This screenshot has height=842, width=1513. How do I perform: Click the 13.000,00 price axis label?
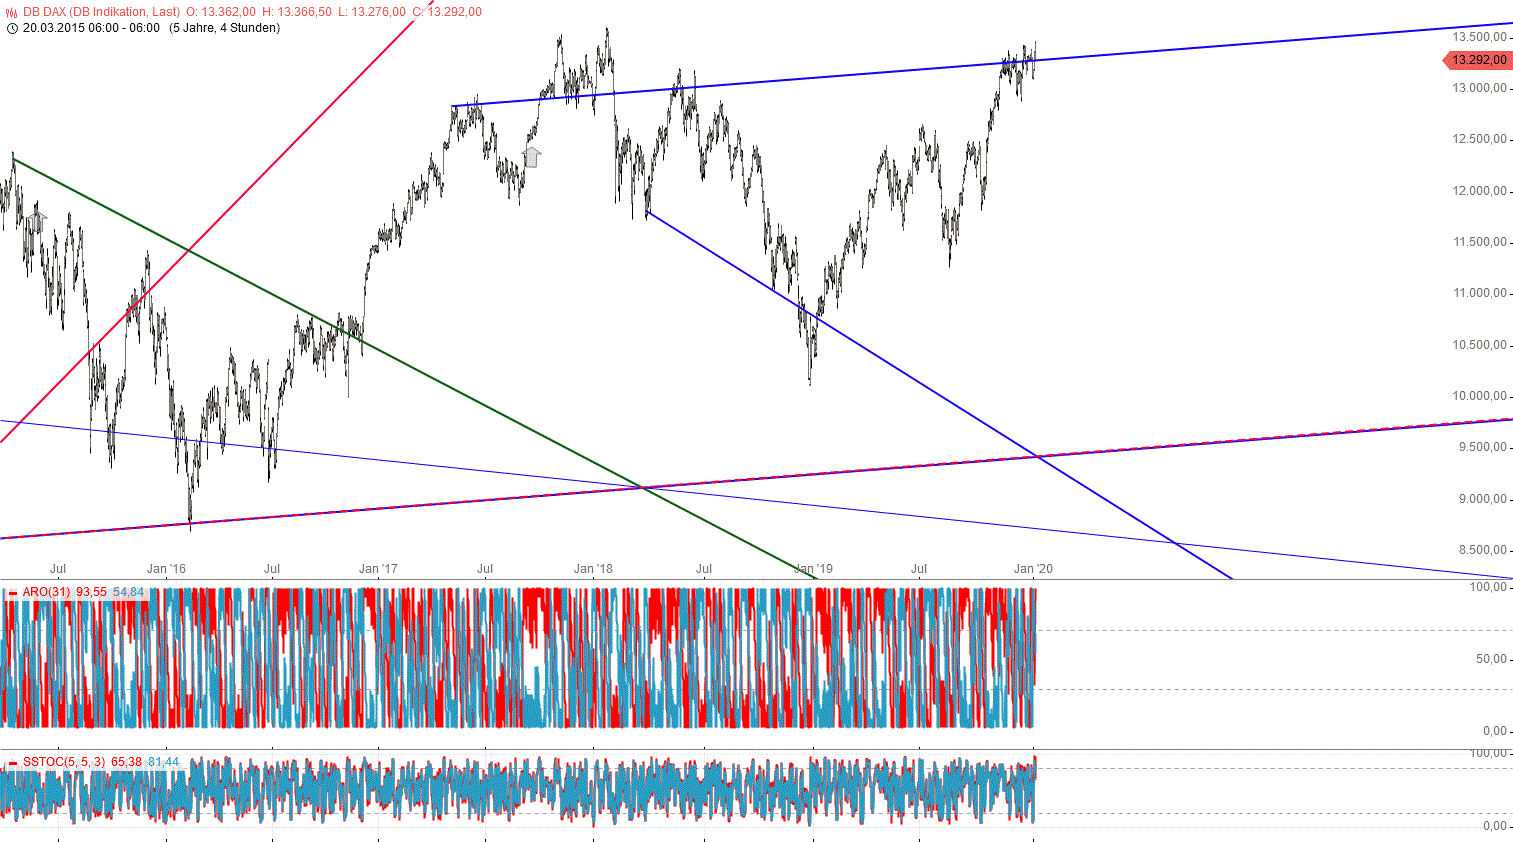coord(1479,88)
